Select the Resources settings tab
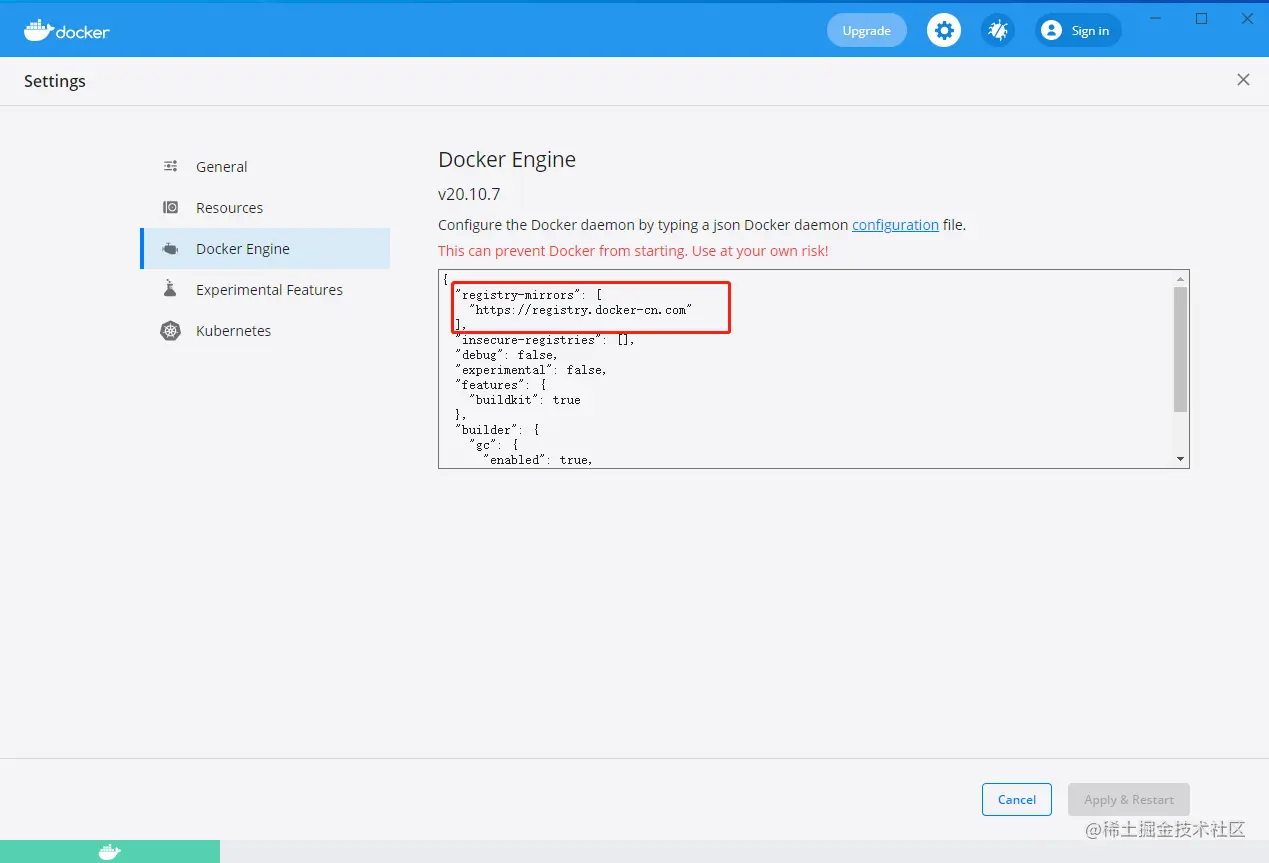The width and height of the screenshot is (1269, 863). coord(265,208)
